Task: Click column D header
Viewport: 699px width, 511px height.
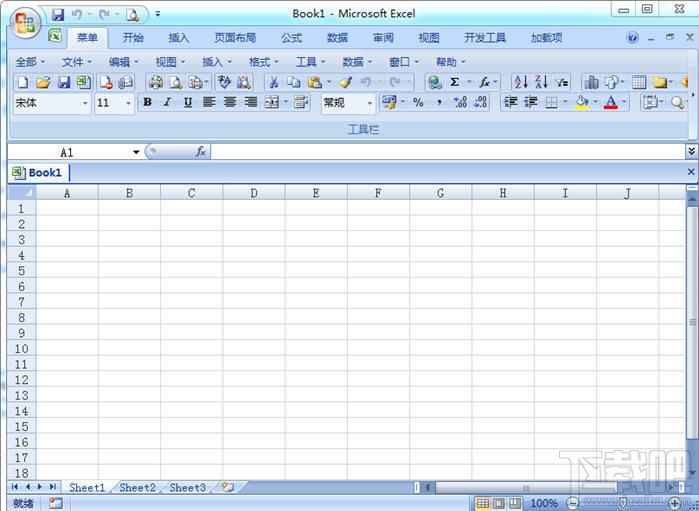Action: click(254, 193)
